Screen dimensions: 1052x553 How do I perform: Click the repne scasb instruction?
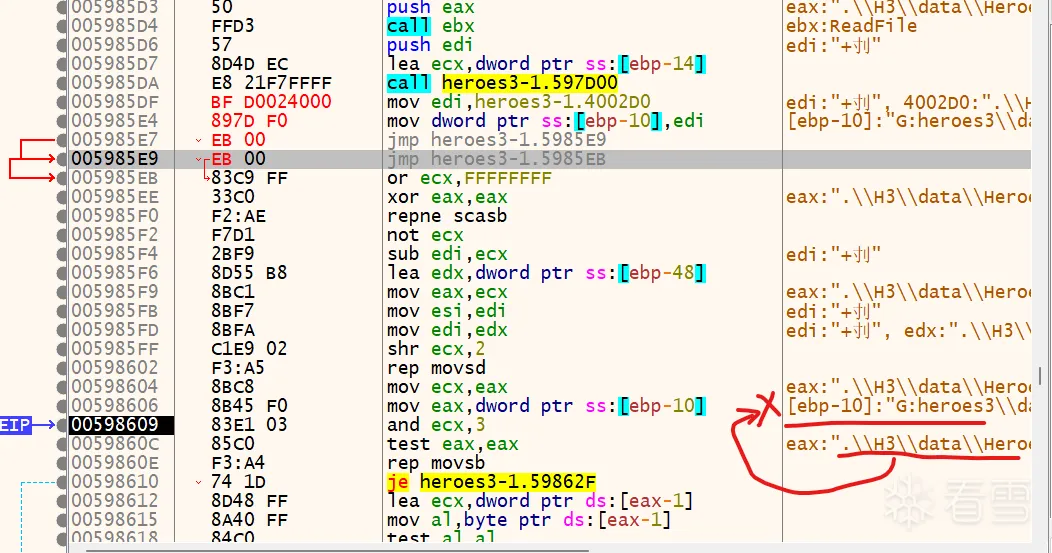[x=447, y=216]
